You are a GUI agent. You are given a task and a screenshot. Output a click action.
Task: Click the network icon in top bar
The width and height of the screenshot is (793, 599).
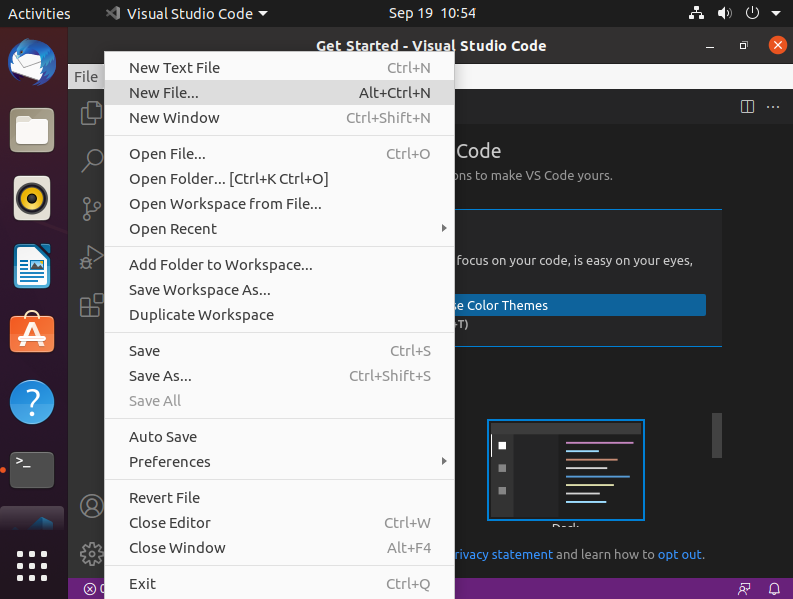696,13
